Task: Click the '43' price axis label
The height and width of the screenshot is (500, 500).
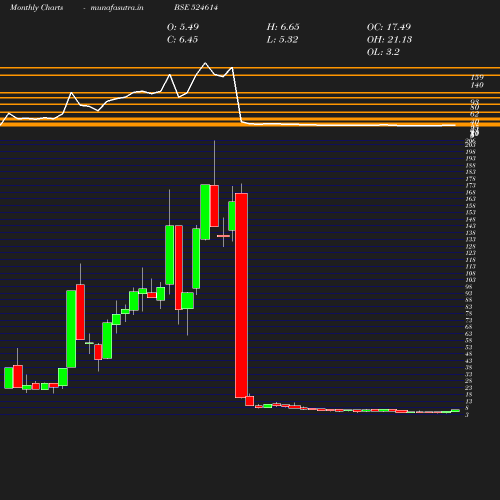Action: click(x=469, y=361)
